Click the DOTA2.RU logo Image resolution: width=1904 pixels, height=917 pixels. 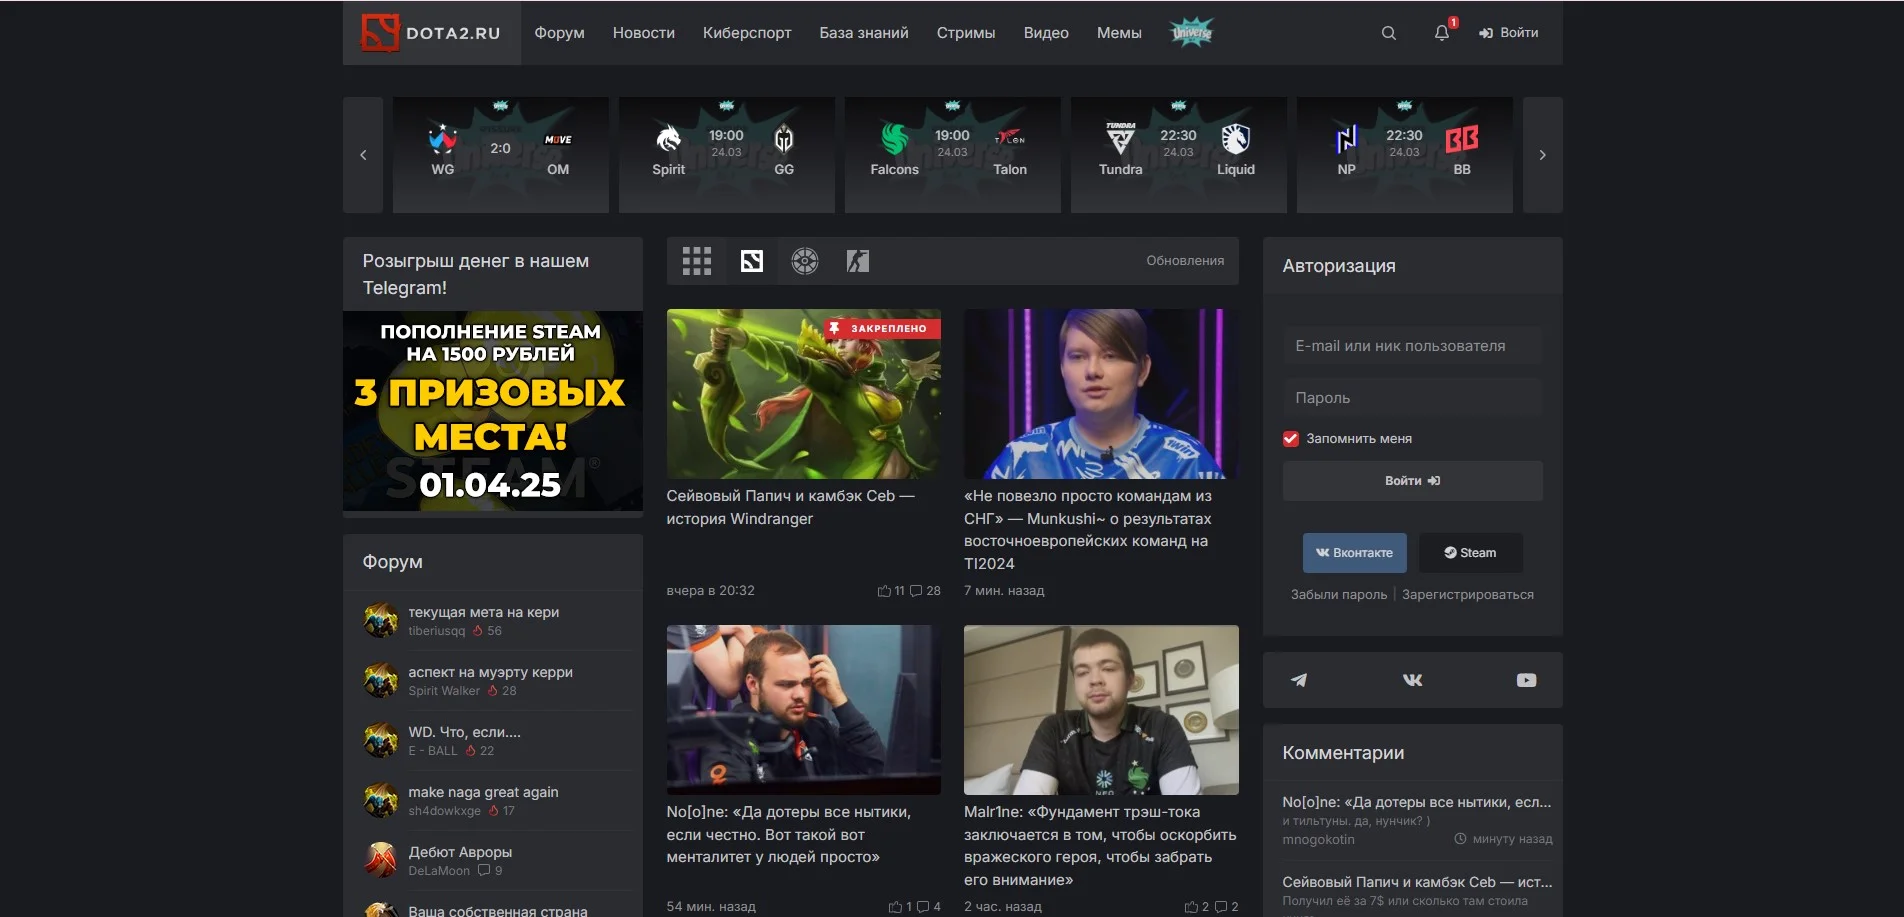[431, 32]
